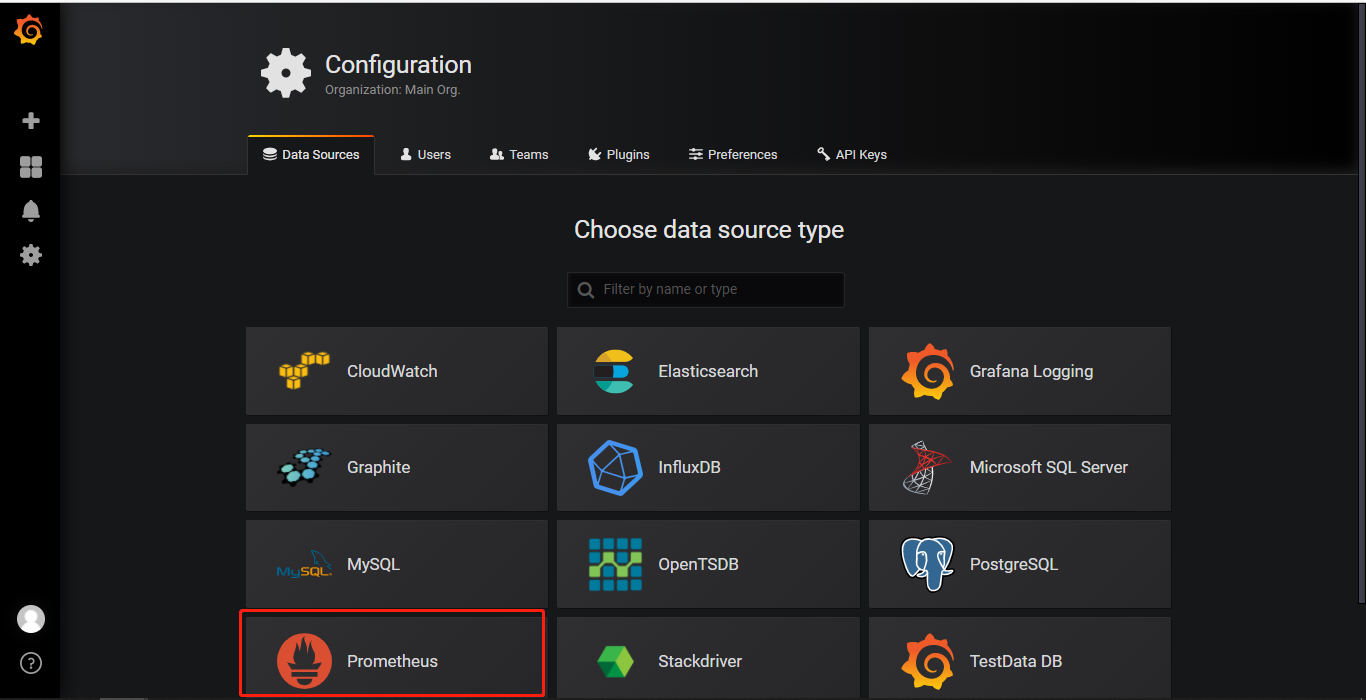Click the vertical page scrollbar
The image size is (1366, 700).
pos(1361,300)
